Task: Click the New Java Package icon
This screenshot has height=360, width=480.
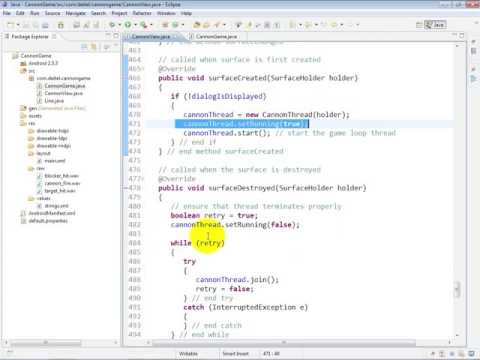Action: [165, 25]
